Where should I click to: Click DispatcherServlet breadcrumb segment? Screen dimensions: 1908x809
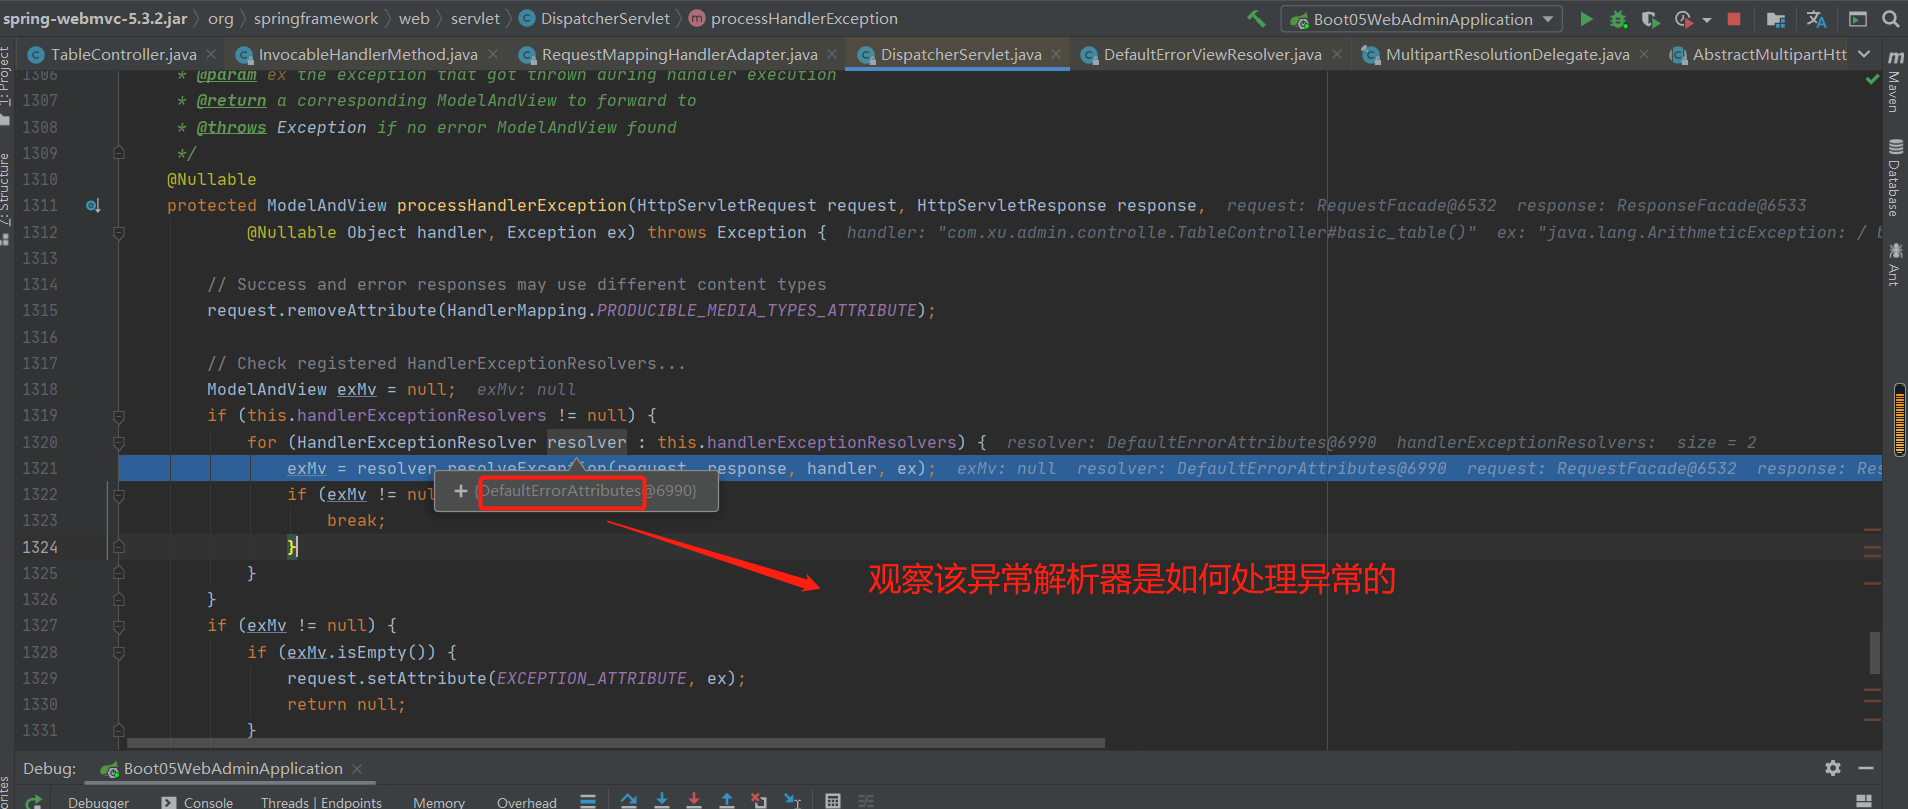594,18
